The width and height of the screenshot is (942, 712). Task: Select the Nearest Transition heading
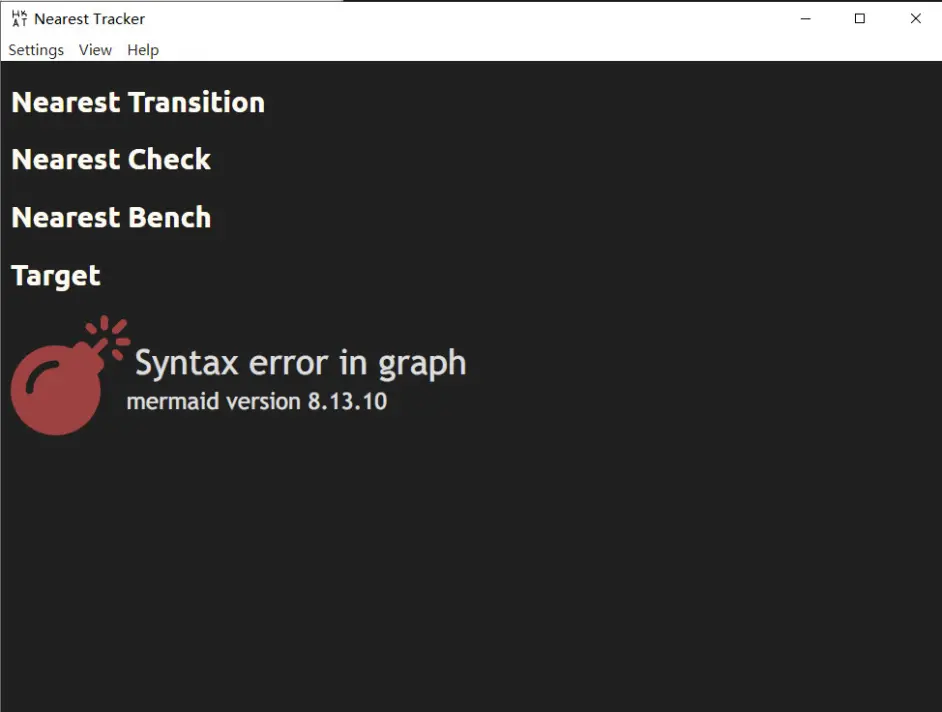click(x=138, y=102)
